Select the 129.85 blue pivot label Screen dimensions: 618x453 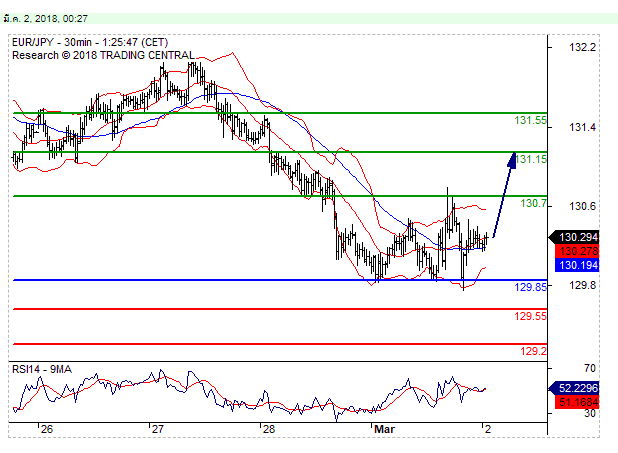pos(530,287)
